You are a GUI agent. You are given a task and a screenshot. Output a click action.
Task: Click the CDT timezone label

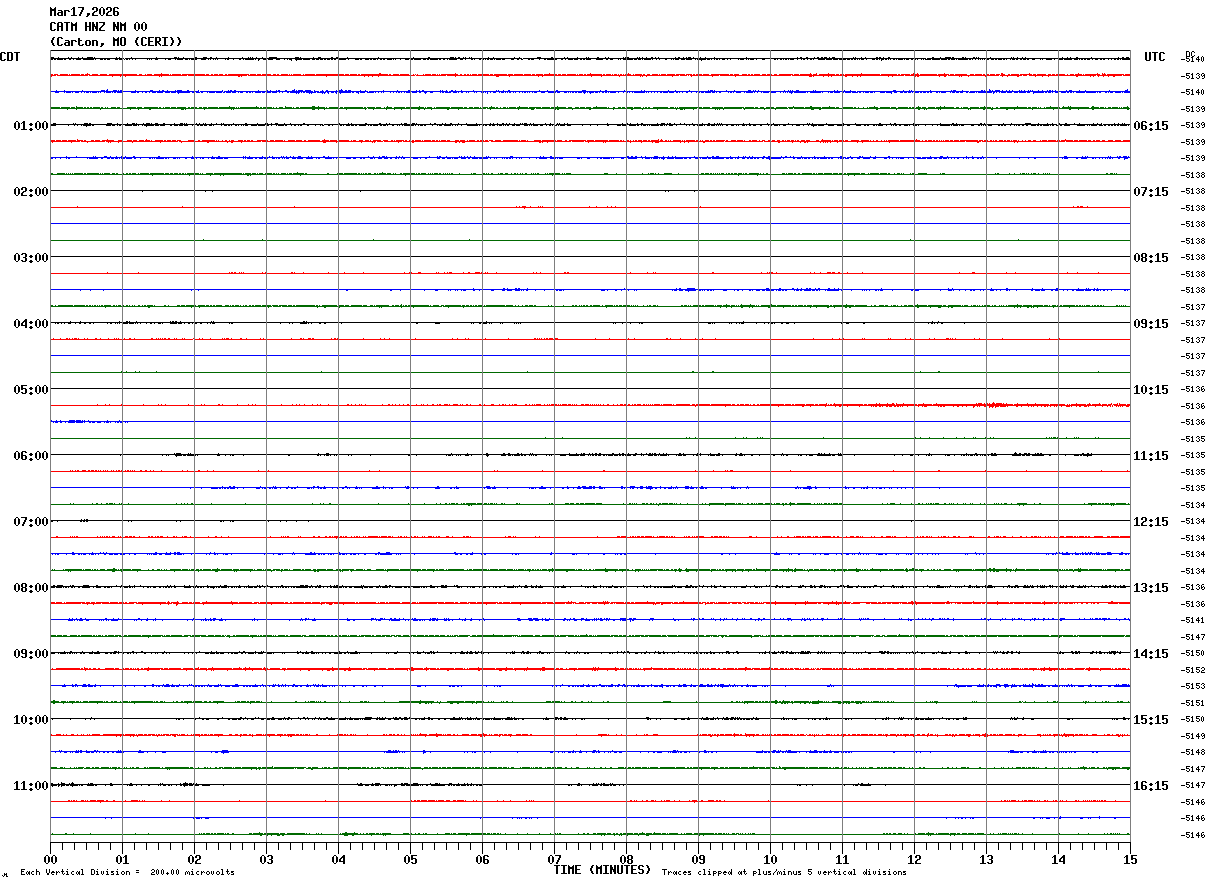(x=10, y=57)
